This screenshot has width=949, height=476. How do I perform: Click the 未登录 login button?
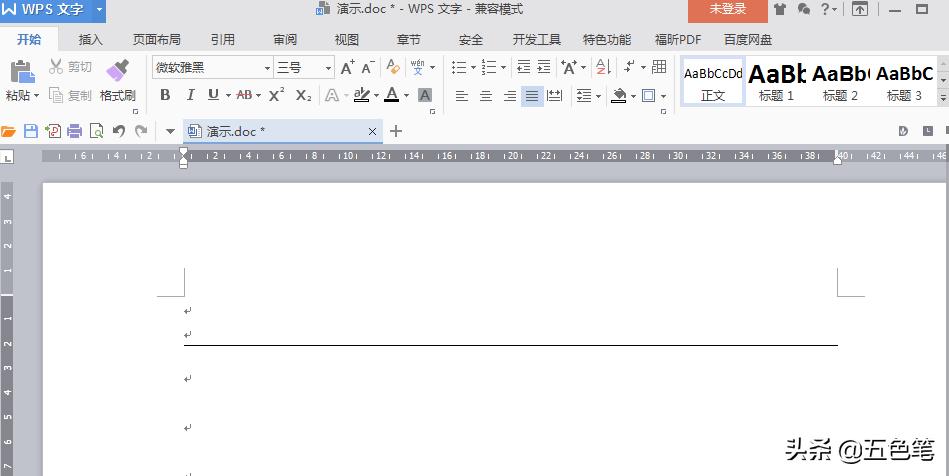tap(727, 9)
